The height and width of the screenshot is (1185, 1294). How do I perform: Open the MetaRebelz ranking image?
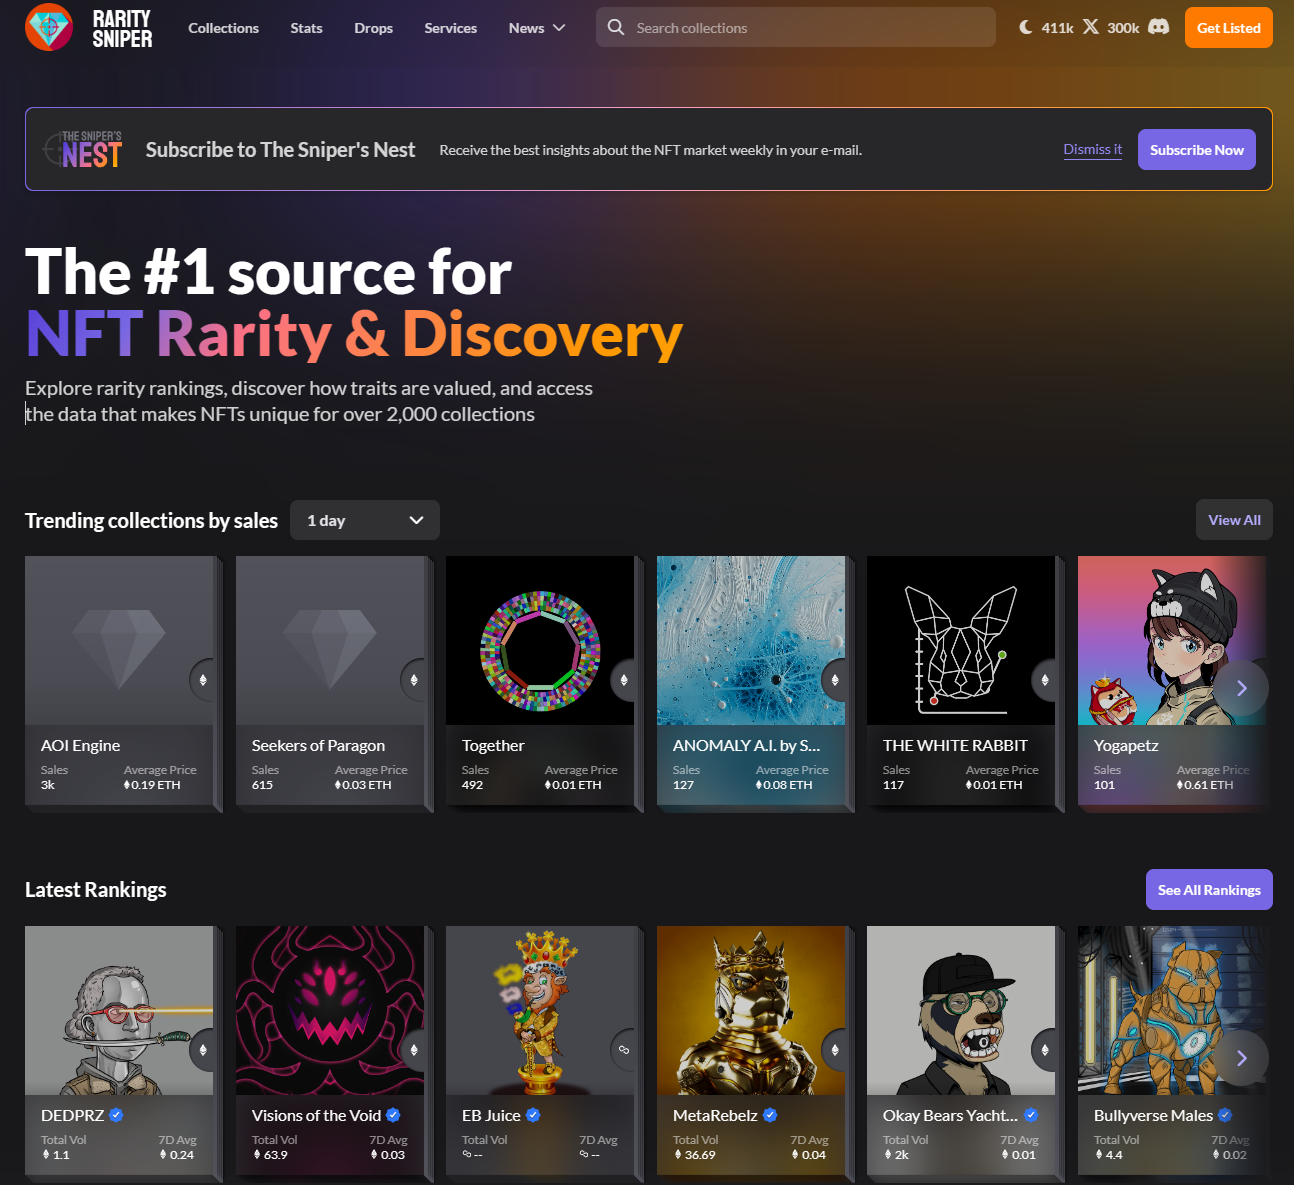(751, 1011)
